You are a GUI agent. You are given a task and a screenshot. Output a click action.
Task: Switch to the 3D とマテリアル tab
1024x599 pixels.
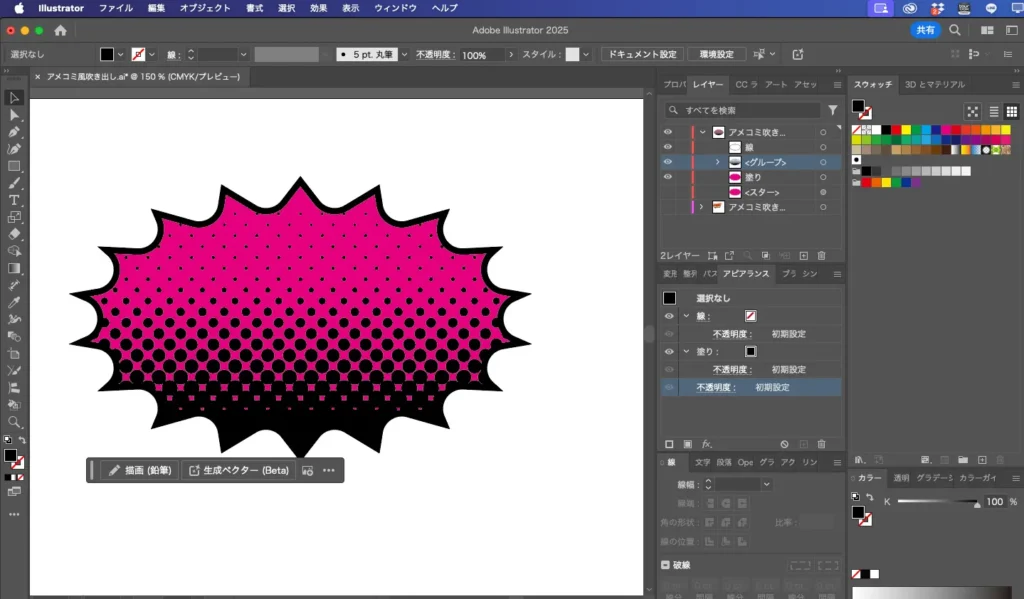pos(934,85)
